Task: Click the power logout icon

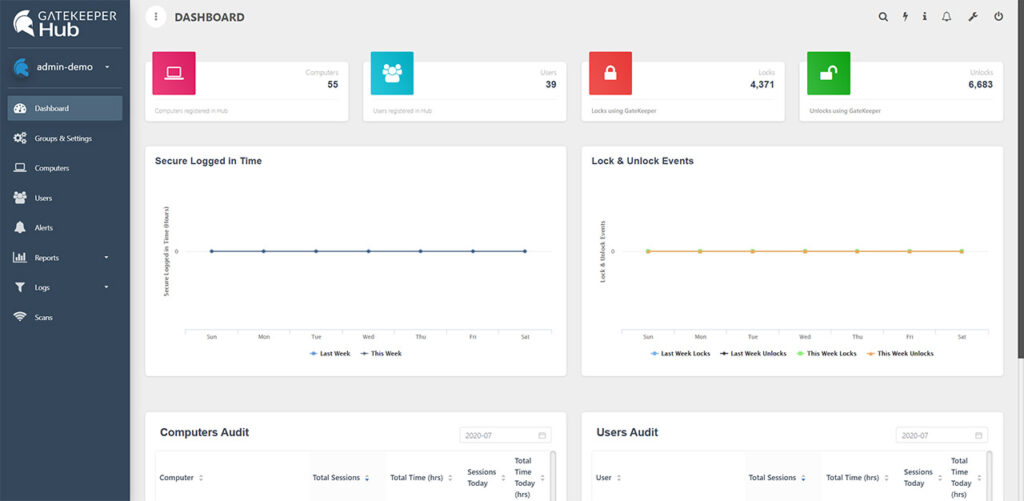Action: (998, 17)
